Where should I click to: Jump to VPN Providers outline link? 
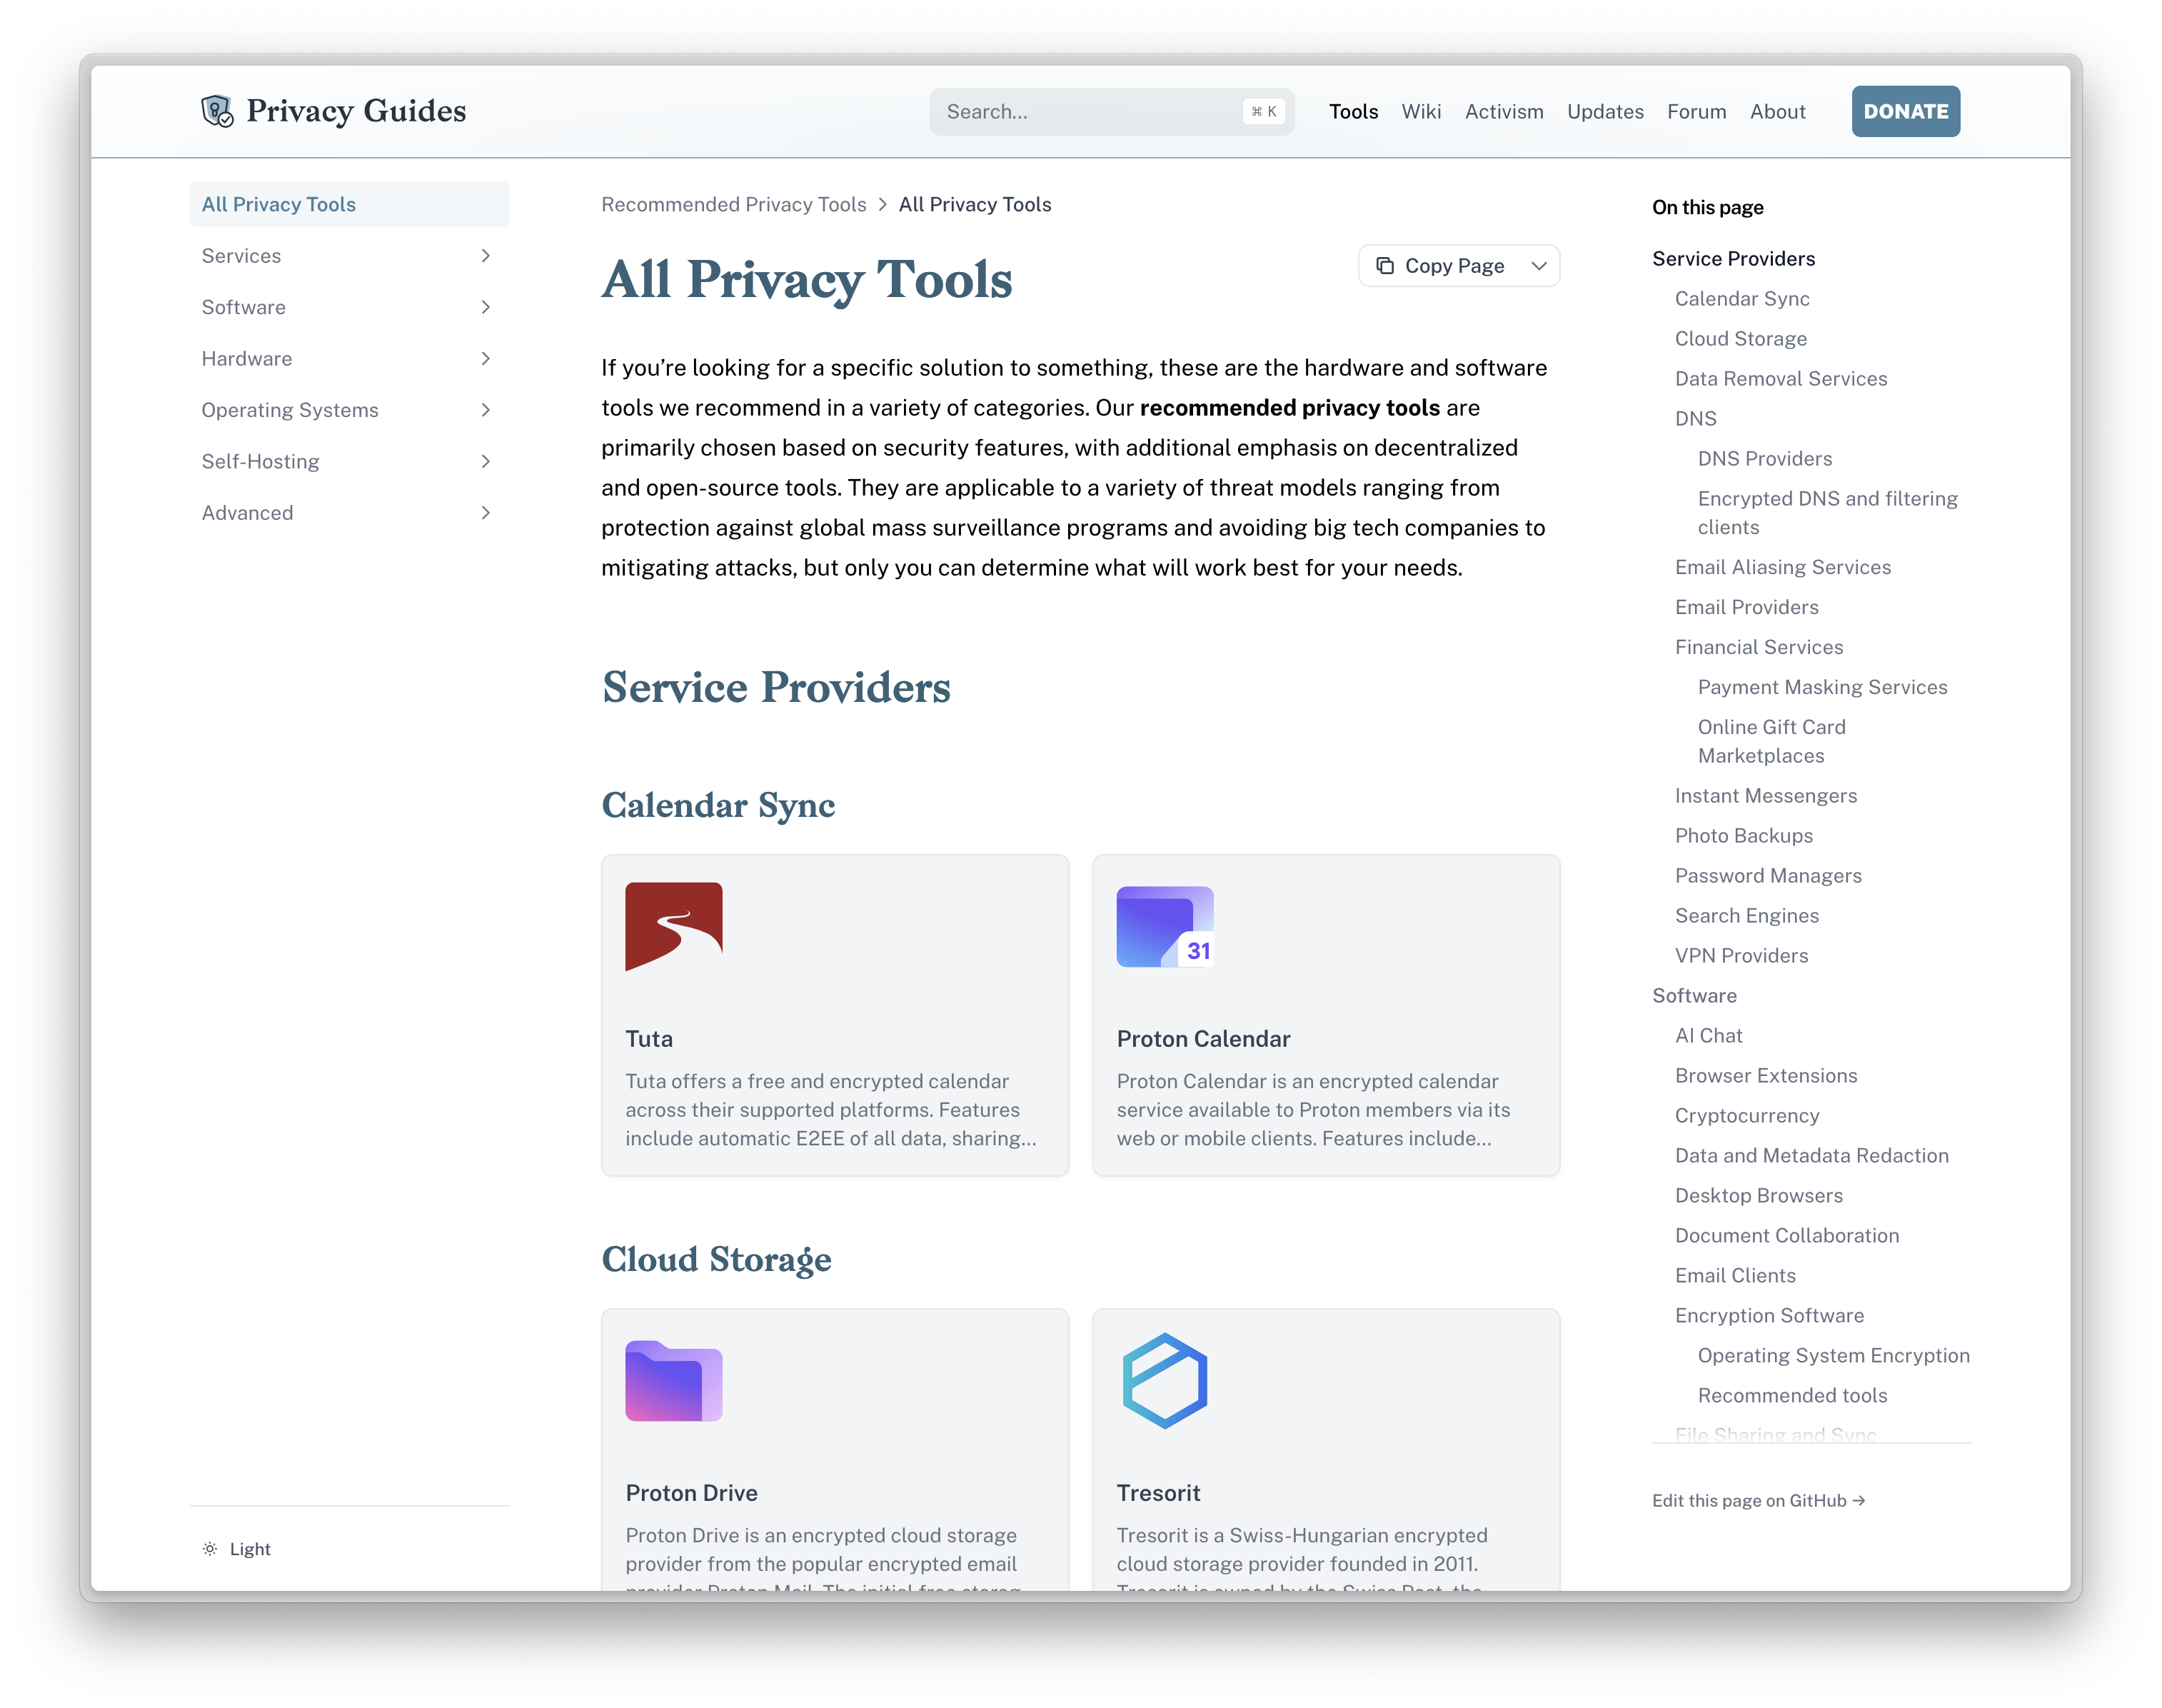coord(1741,956)
